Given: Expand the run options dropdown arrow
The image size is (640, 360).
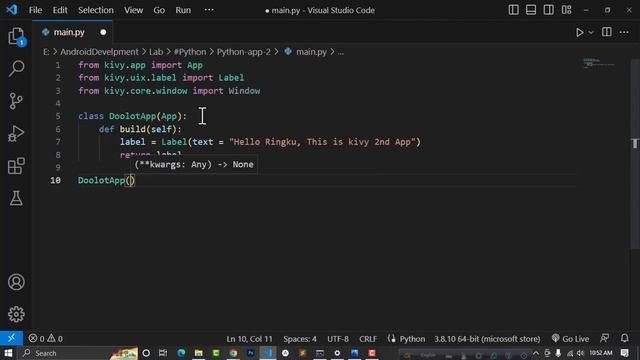Looking at the screenshot, I should tap(591, 32).
